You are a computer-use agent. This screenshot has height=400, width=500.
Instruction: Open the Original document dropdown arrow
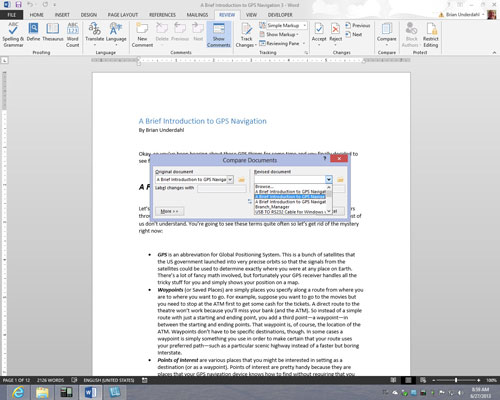tap(230, 179)
